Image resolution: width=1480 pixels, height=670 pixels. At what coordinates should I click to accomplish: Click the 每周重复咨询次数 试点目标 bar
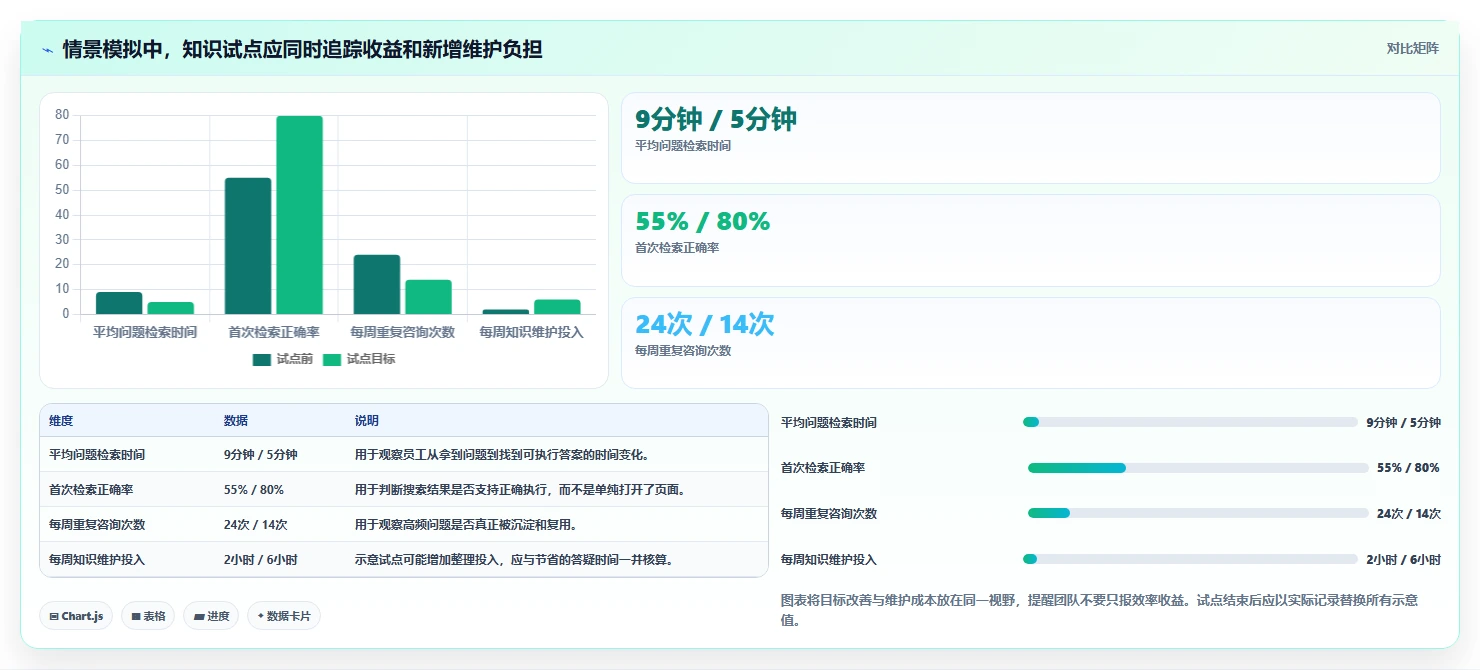click(x=428, y=297)
